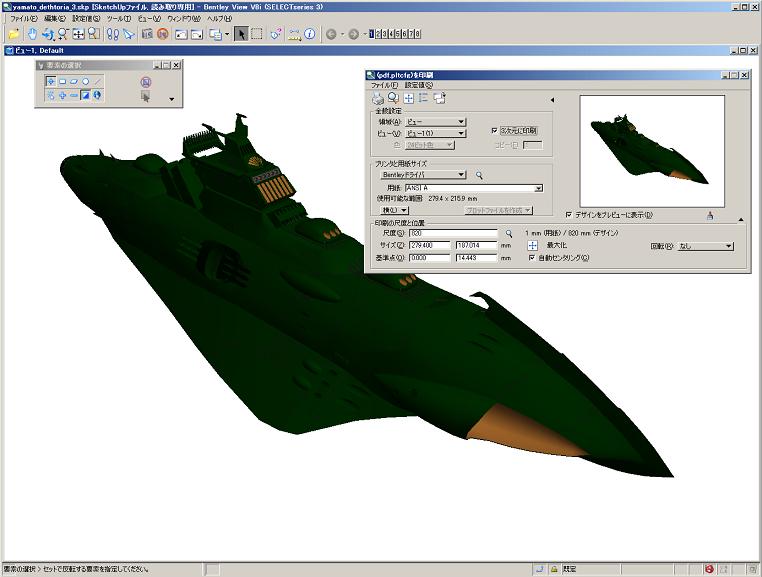Select Circle mode in element selection palette
The width and height of the screenshot is (762, 577).
[x=86, y=82]
